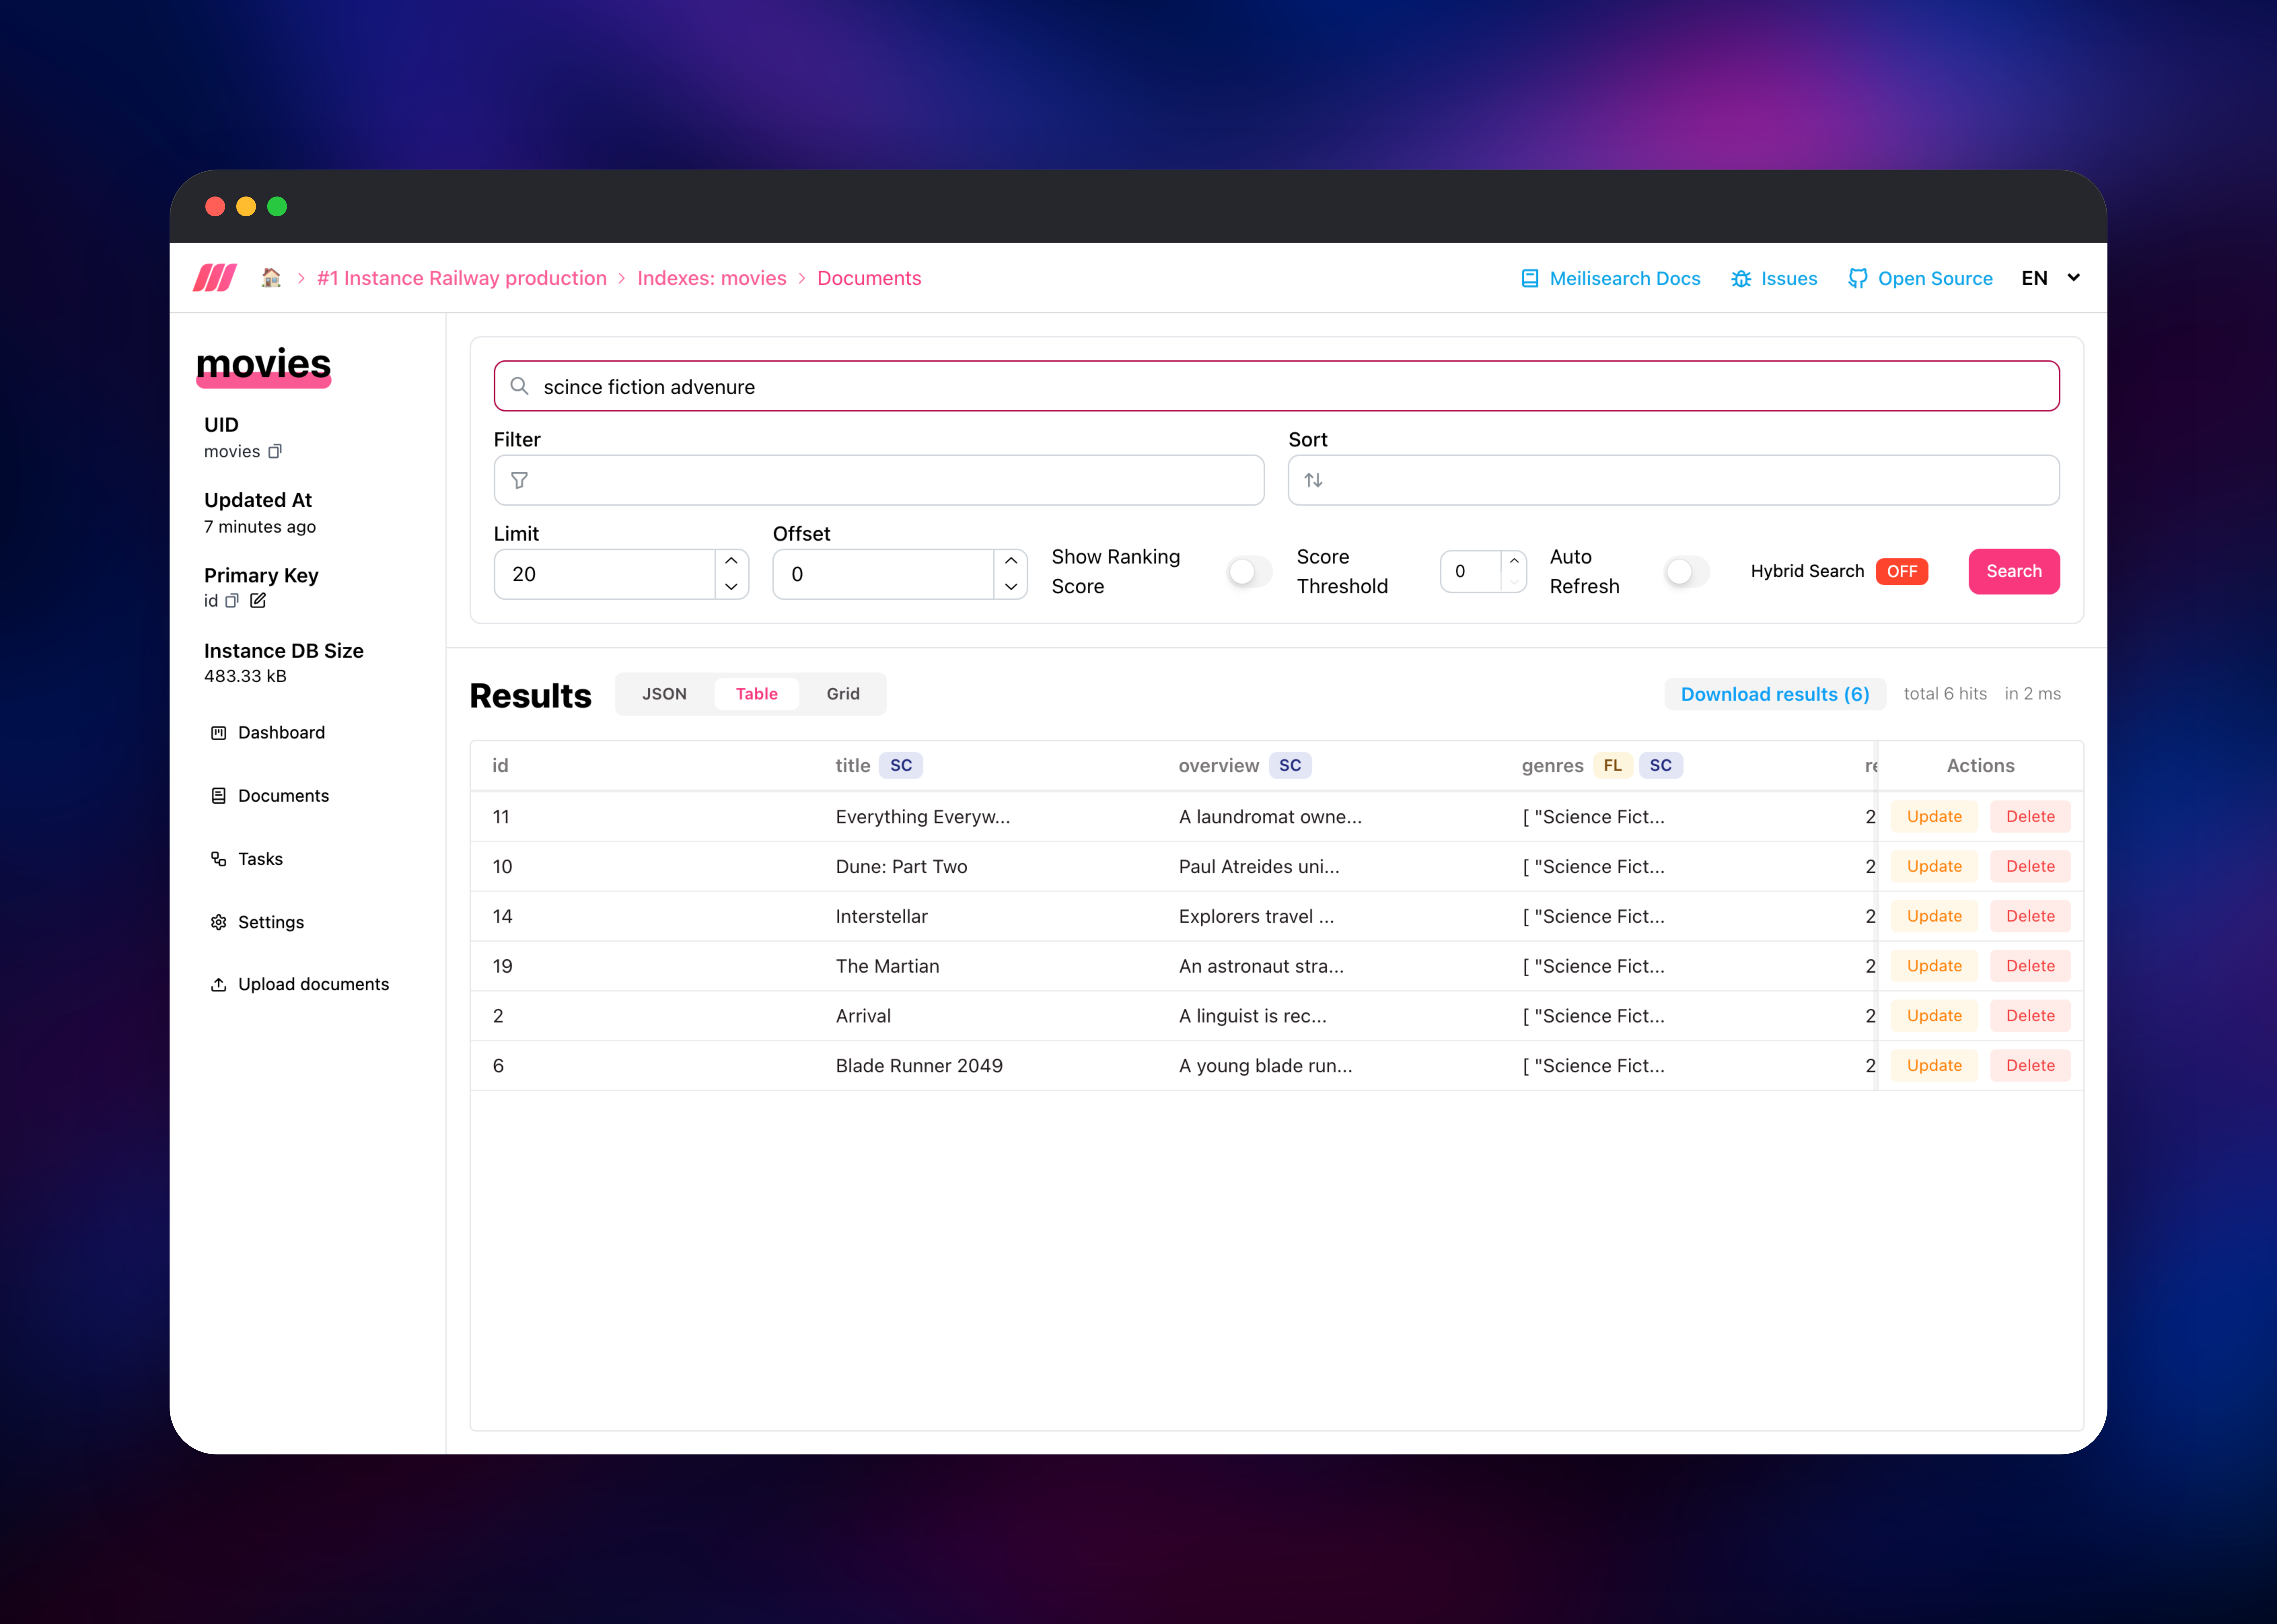Click the SC badge beside overview column

1290,766
